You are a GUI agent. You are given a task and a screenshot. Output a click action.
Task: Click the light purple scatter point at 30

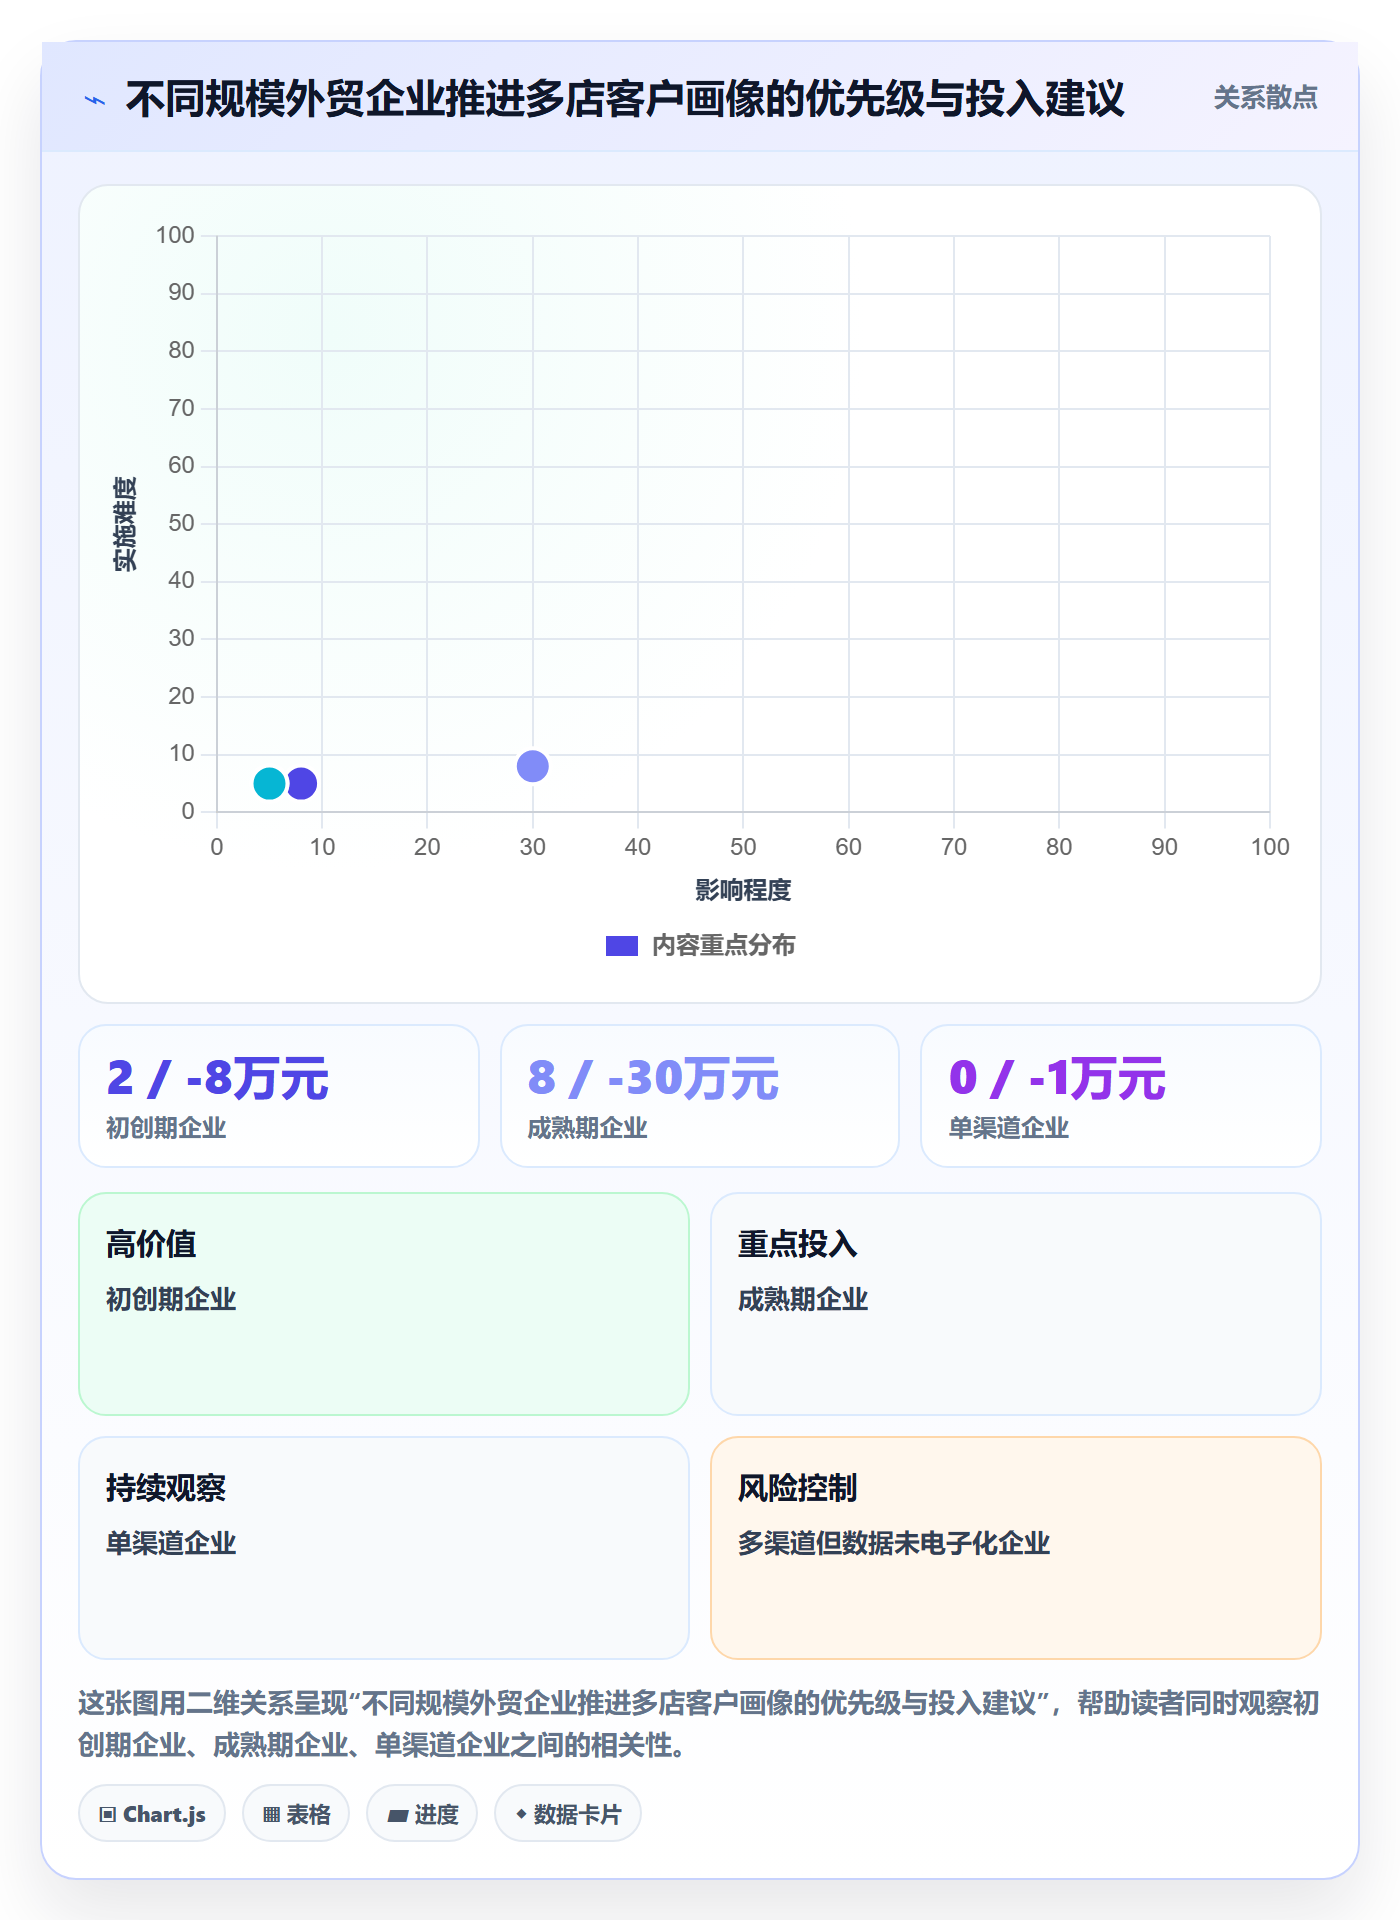point(533,766)
